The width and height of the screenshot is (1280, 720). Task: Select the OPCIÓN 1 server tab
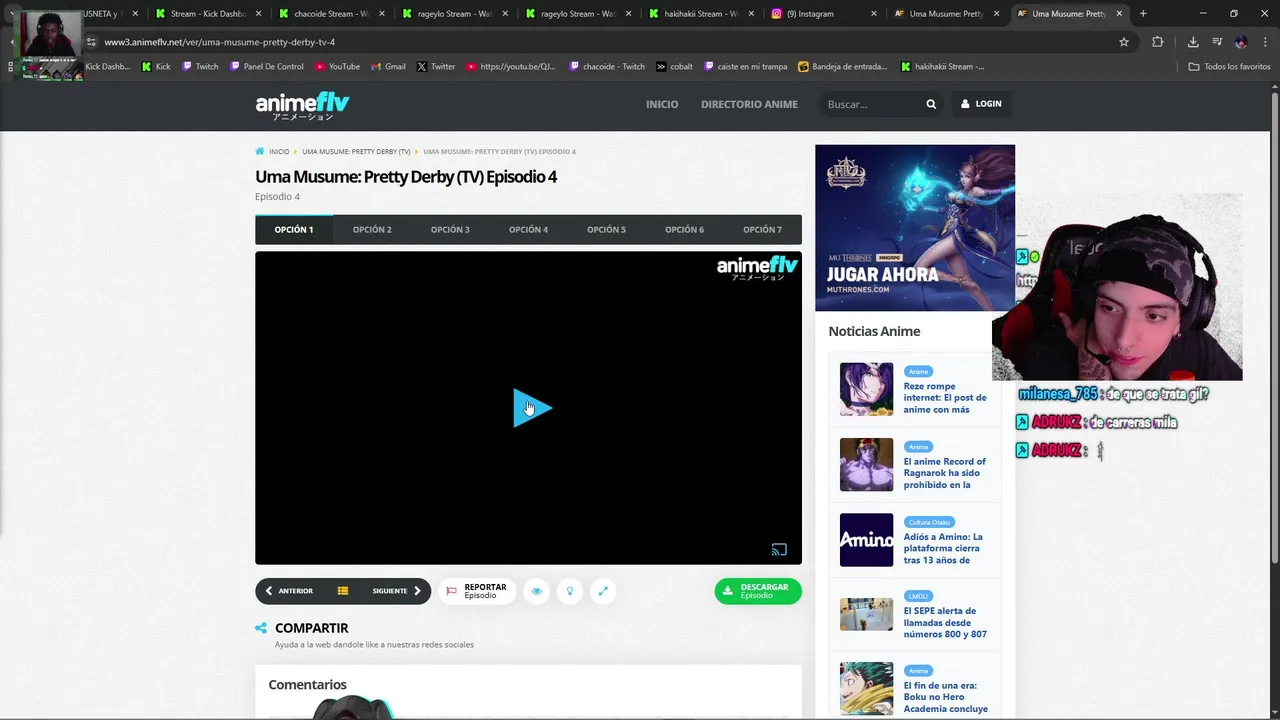294,229
